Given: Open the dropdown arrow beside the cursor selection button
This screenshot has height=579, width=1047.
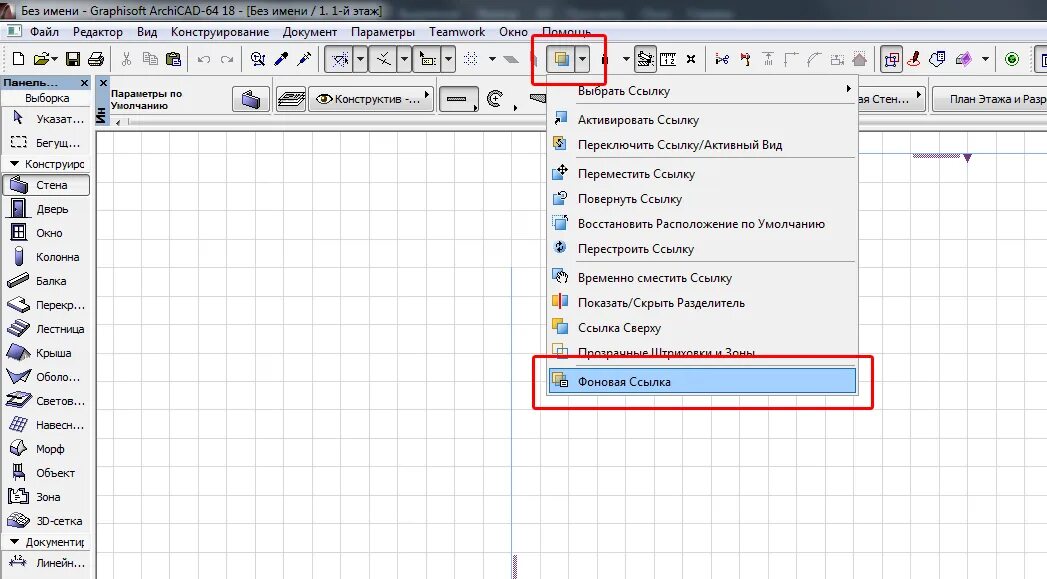Looking at the screenshot, I should [448, 59].
